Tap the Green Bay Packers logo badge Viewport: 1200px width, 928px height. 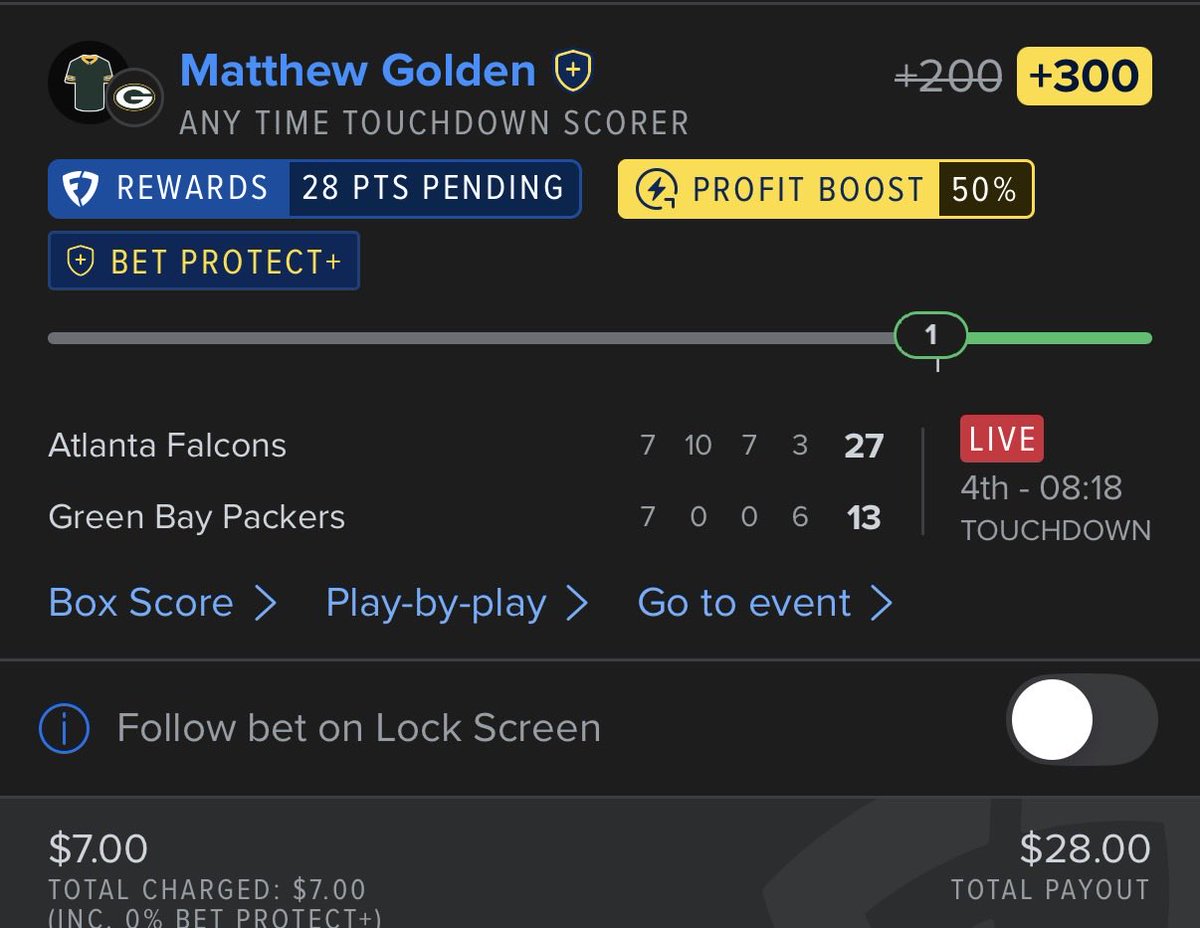[135, 98]
